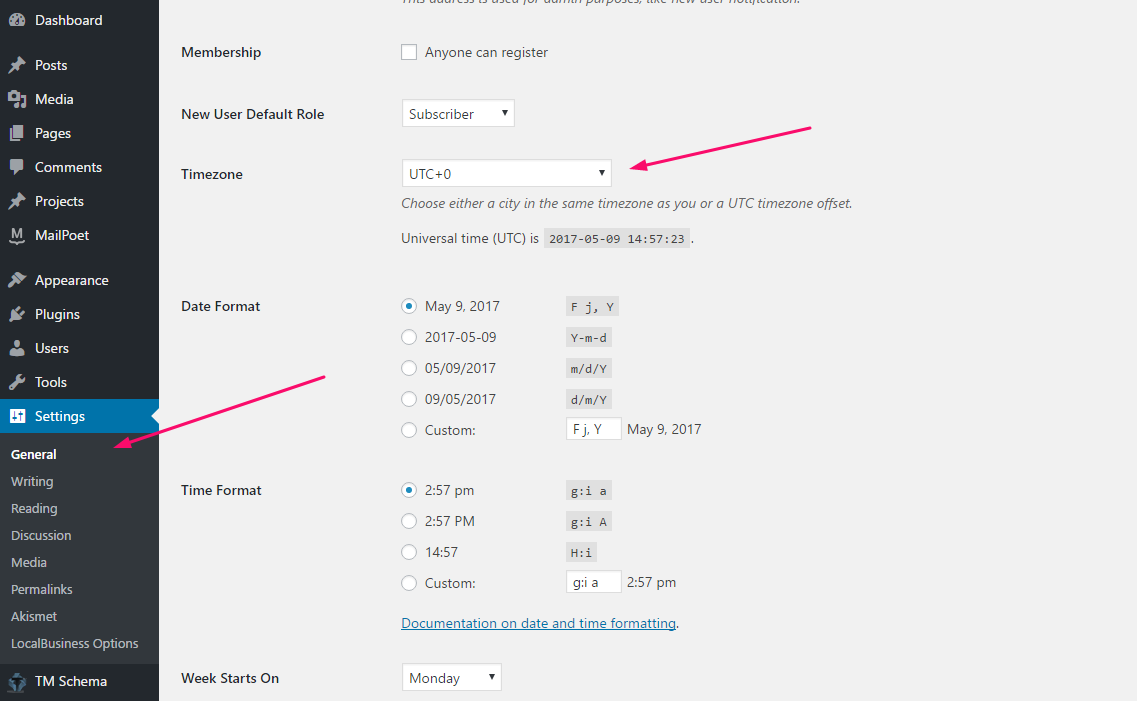Select the 05/09/2017 date format
The image size is (1137, 701).
(409, 368)
